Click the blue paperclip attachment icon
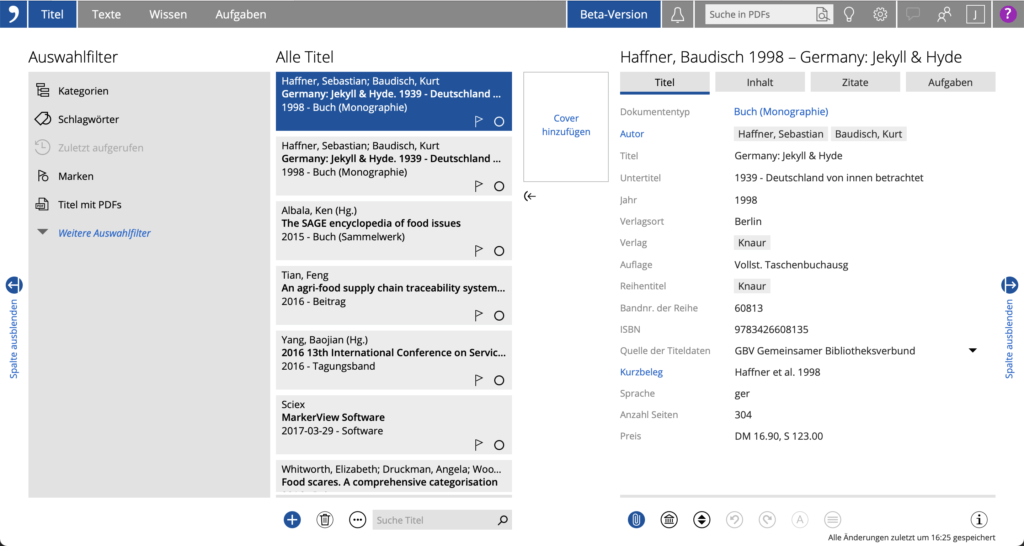Screen dimensions: 1024x546 [x=636, y=519]
